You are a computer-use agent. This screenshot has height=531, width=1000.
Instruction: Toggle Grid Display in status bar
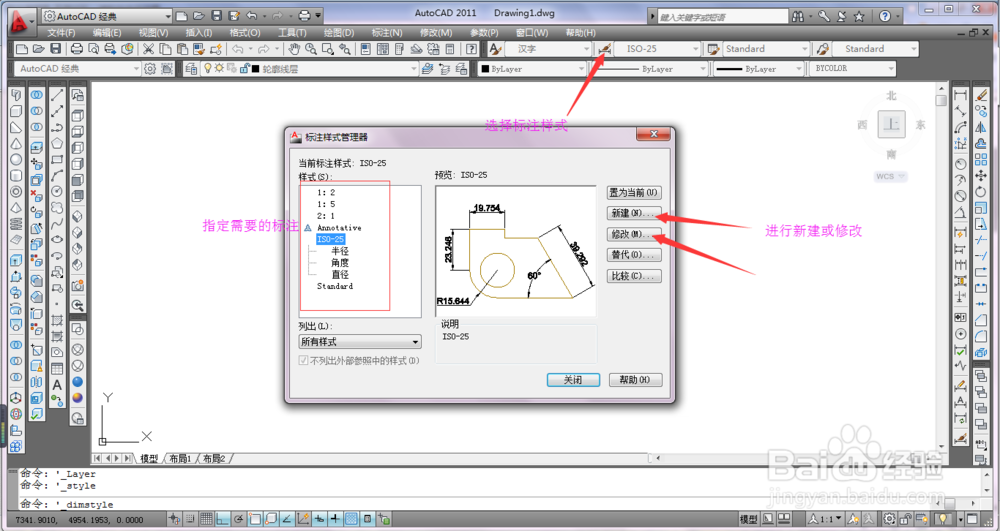[207, 519]
